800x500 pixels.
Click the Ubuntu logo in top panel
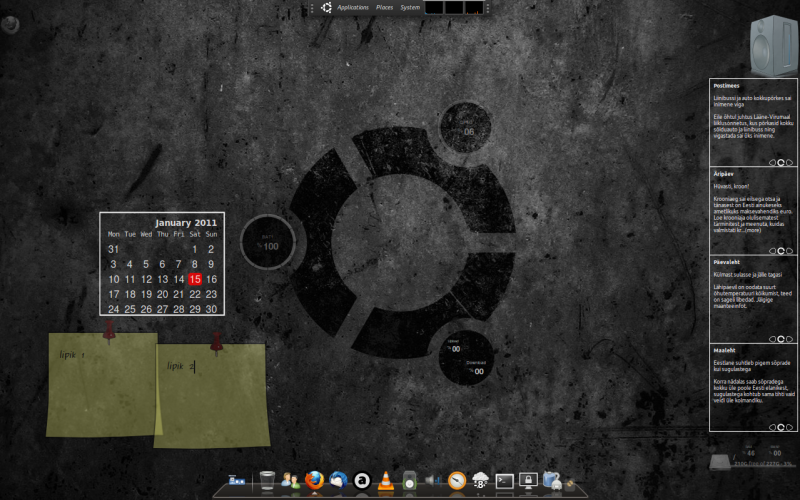click(x=327, y=7)
